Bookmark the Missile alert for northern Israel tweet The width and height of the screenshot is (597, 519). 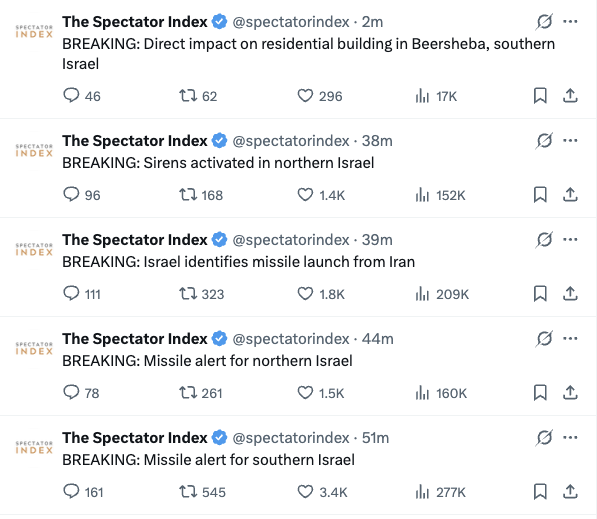tap(540, 393)
